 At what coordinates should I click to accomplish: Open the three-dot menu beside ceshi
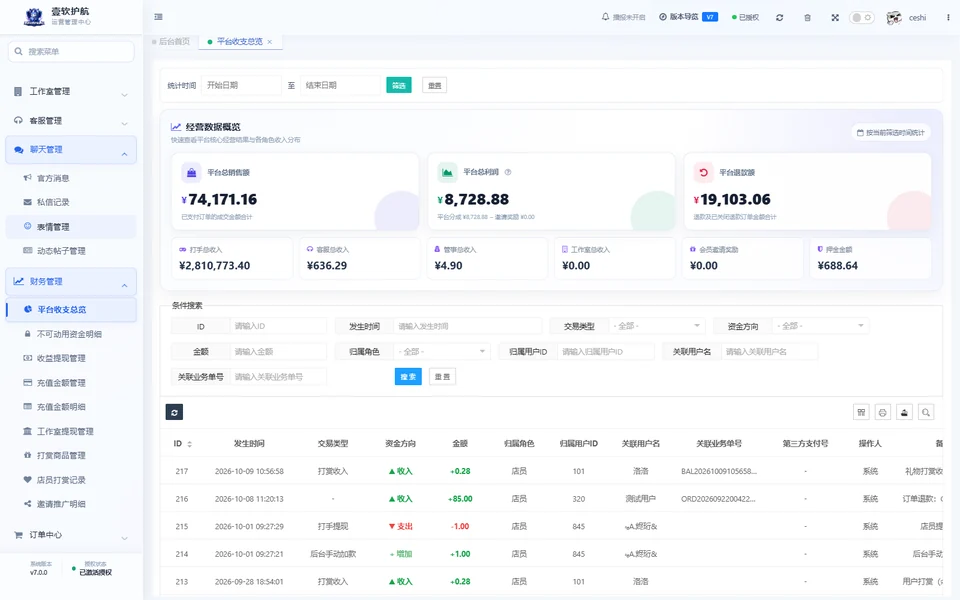pos(948,18)
